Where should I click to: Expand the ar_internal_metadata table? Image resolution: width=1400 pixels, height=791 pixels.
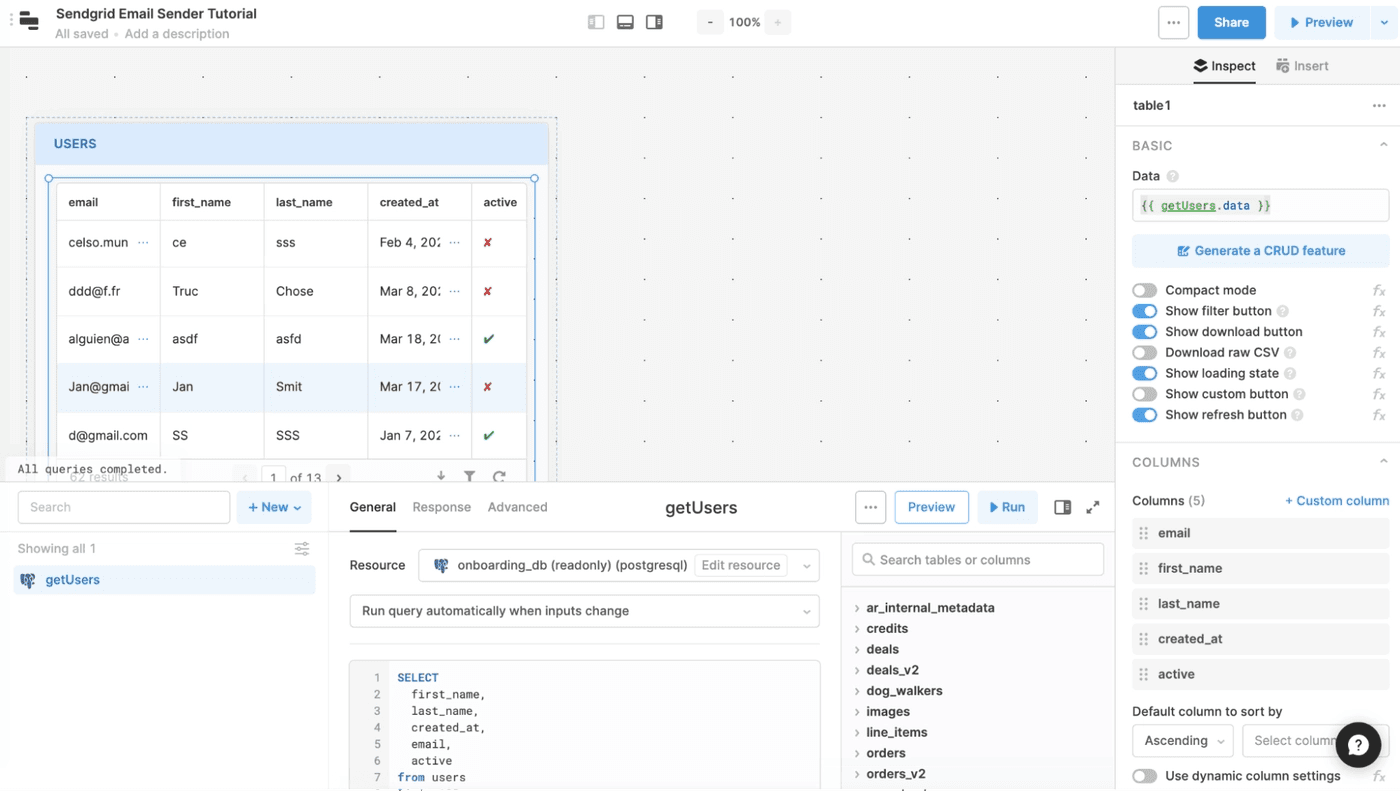(x=860, y=607)
